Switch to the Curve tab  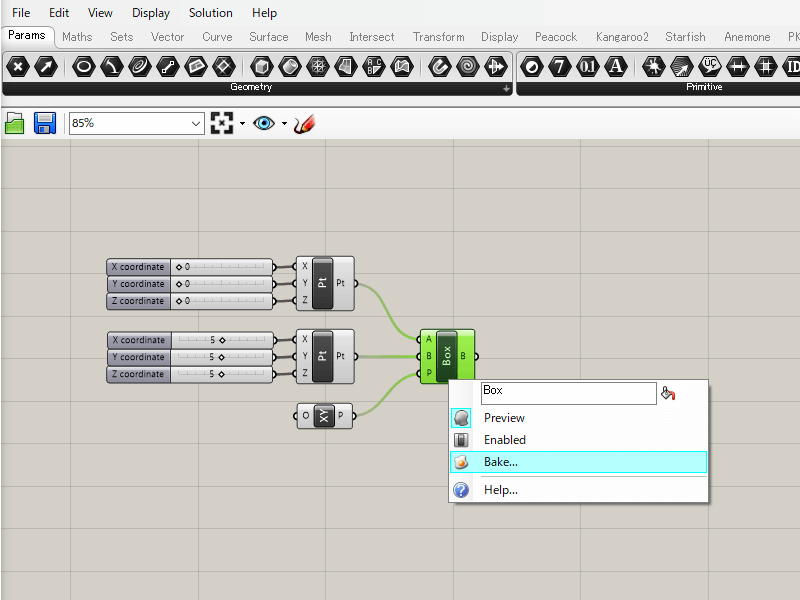pos(217,37)
